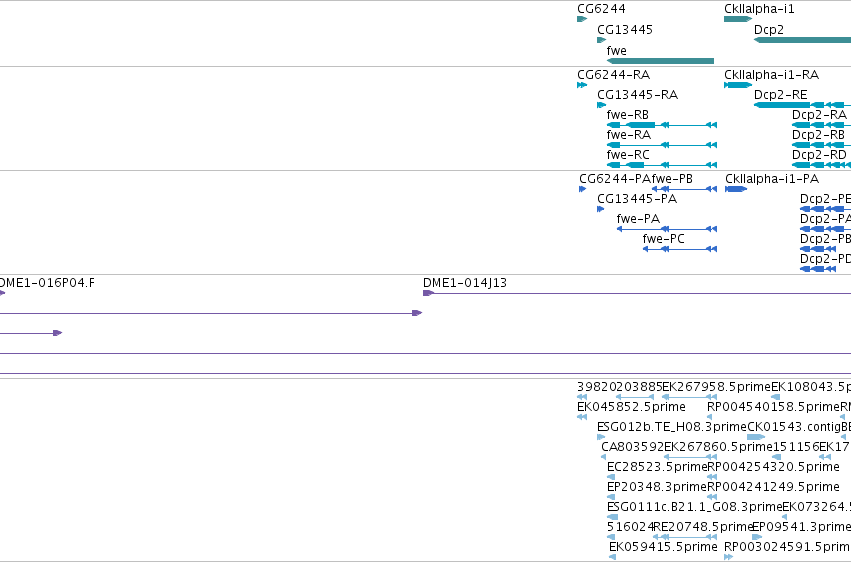Select the CkIIalpha-i1 gene label
This screenshot has width=851, height=562.
[759, 9]
